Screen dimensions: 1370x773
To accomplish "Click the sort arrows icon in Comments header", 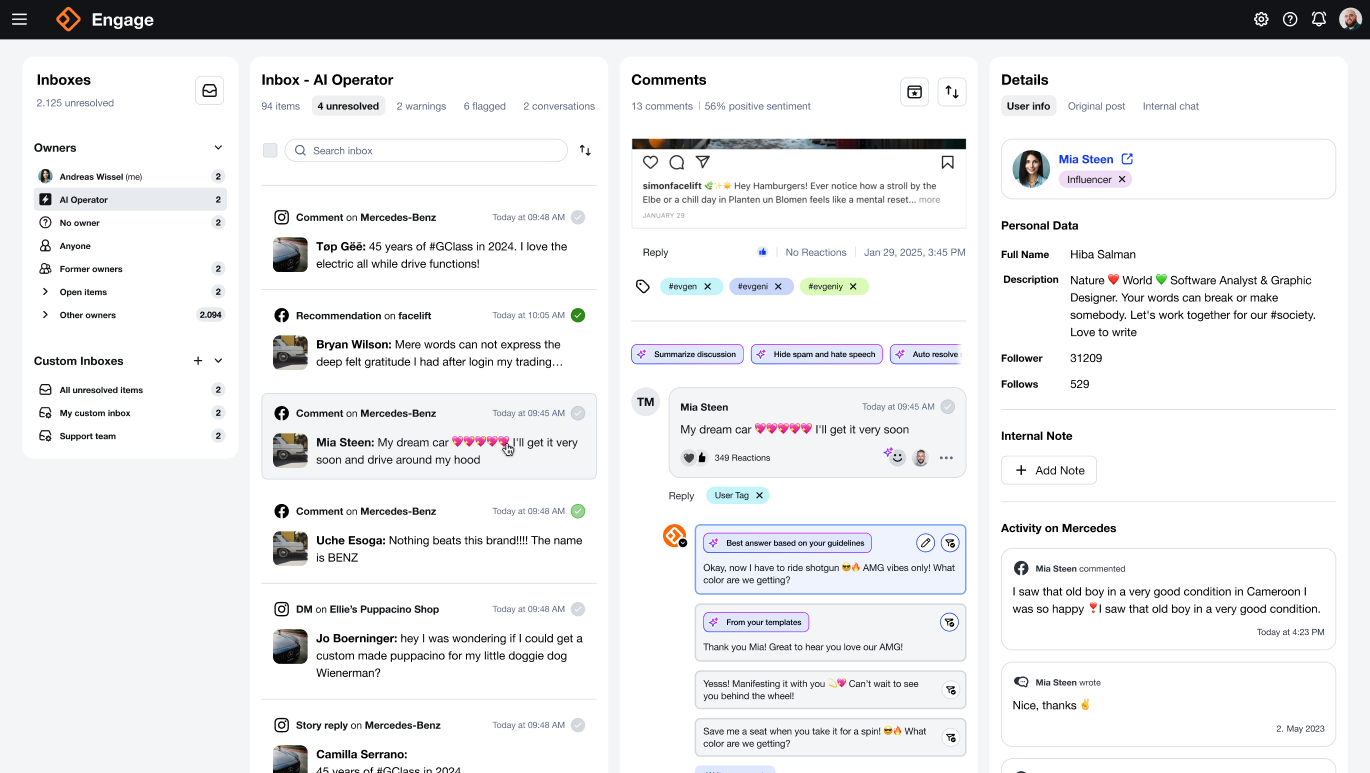I will (x=952, y=91).
